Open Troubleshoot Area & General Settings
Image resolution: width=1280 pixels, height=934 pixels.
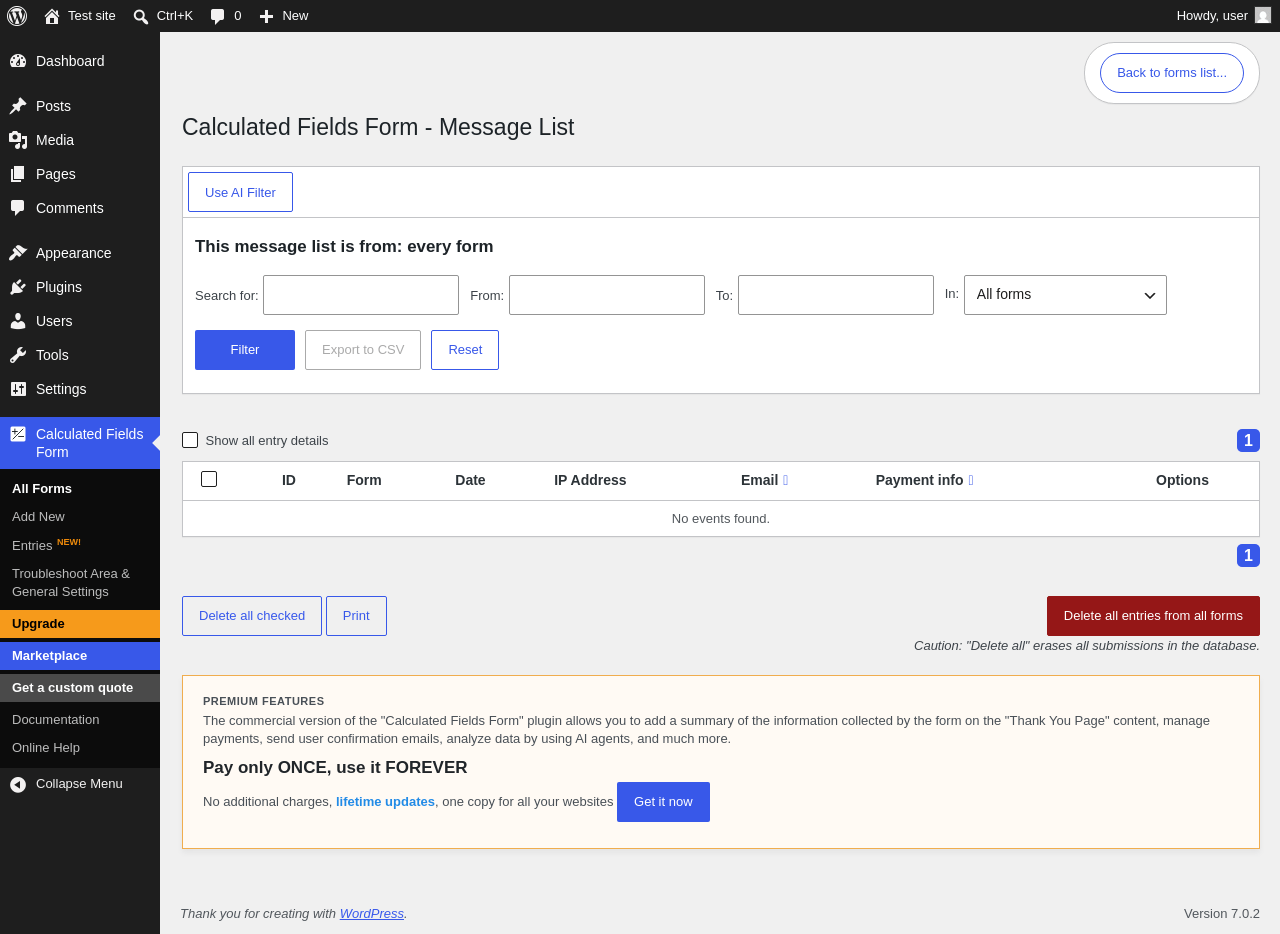pos(80,582)
